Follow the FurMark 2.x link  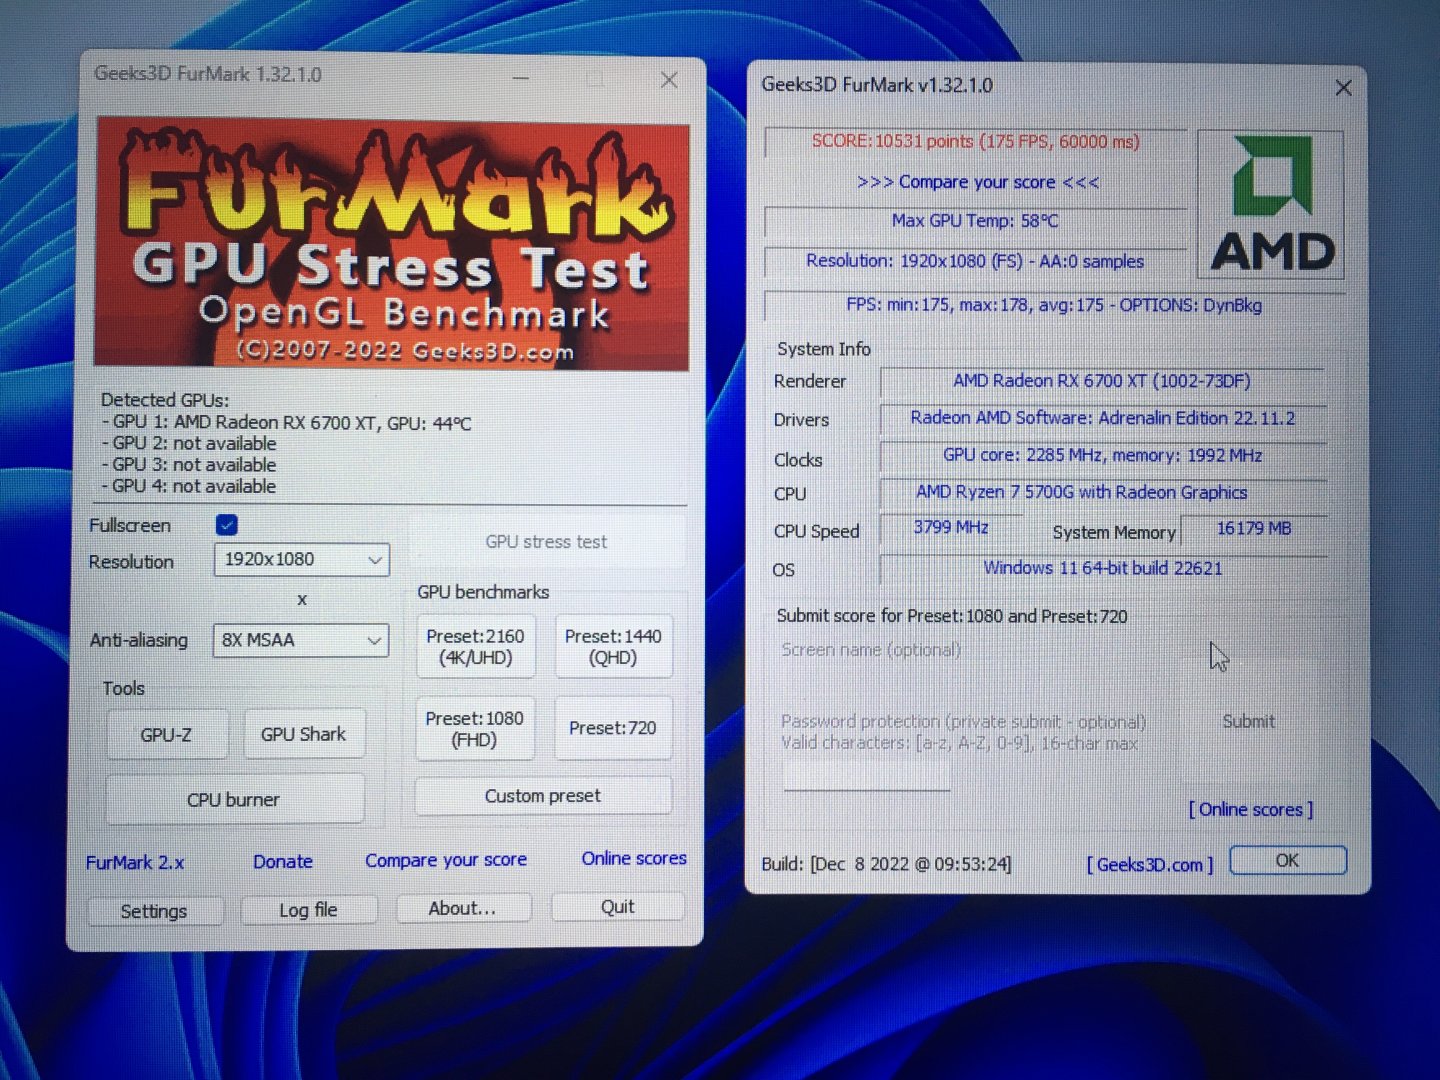135,862
